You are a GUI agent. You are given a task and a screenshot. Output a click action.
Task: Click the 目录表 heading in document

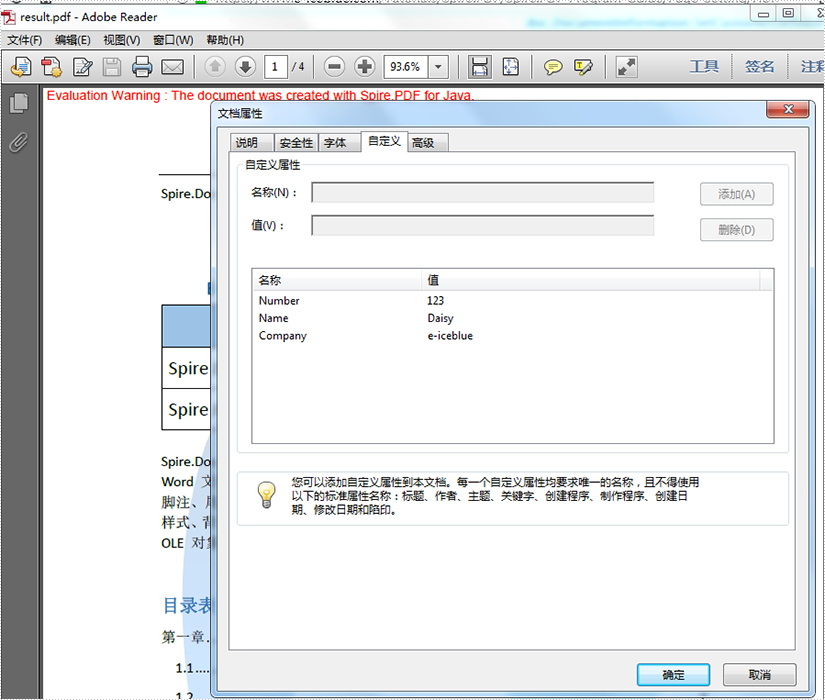(x=187, y=605)
